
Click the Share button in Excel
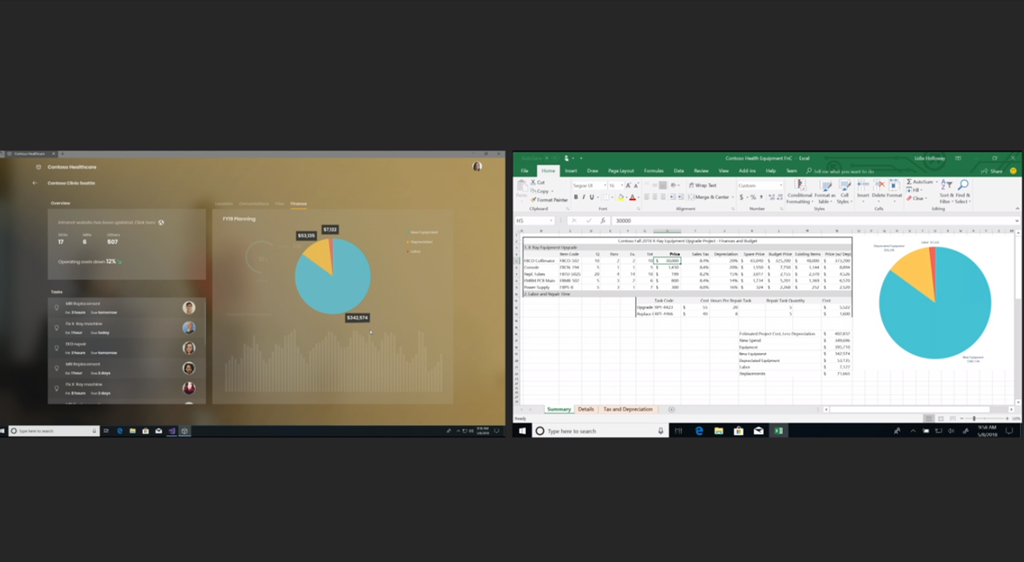tap(992, 171)
